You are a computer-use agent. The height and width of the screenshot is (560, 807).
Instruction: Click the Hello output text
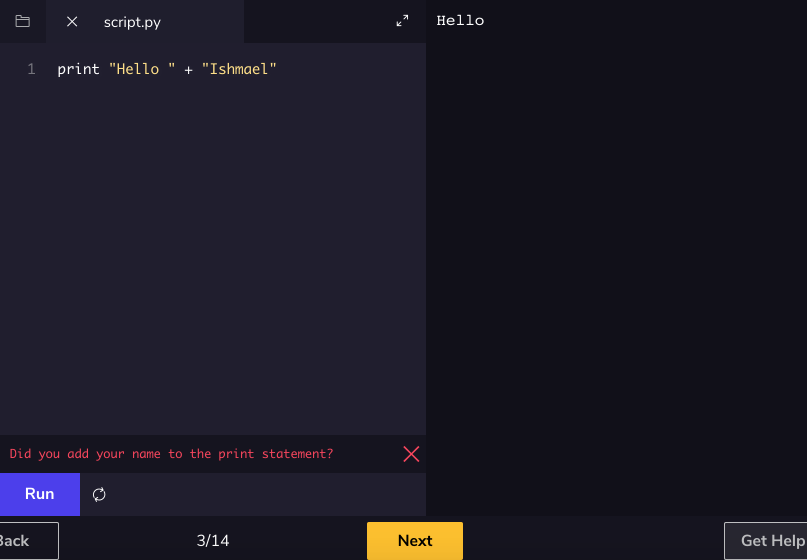(x=460, y=21)
